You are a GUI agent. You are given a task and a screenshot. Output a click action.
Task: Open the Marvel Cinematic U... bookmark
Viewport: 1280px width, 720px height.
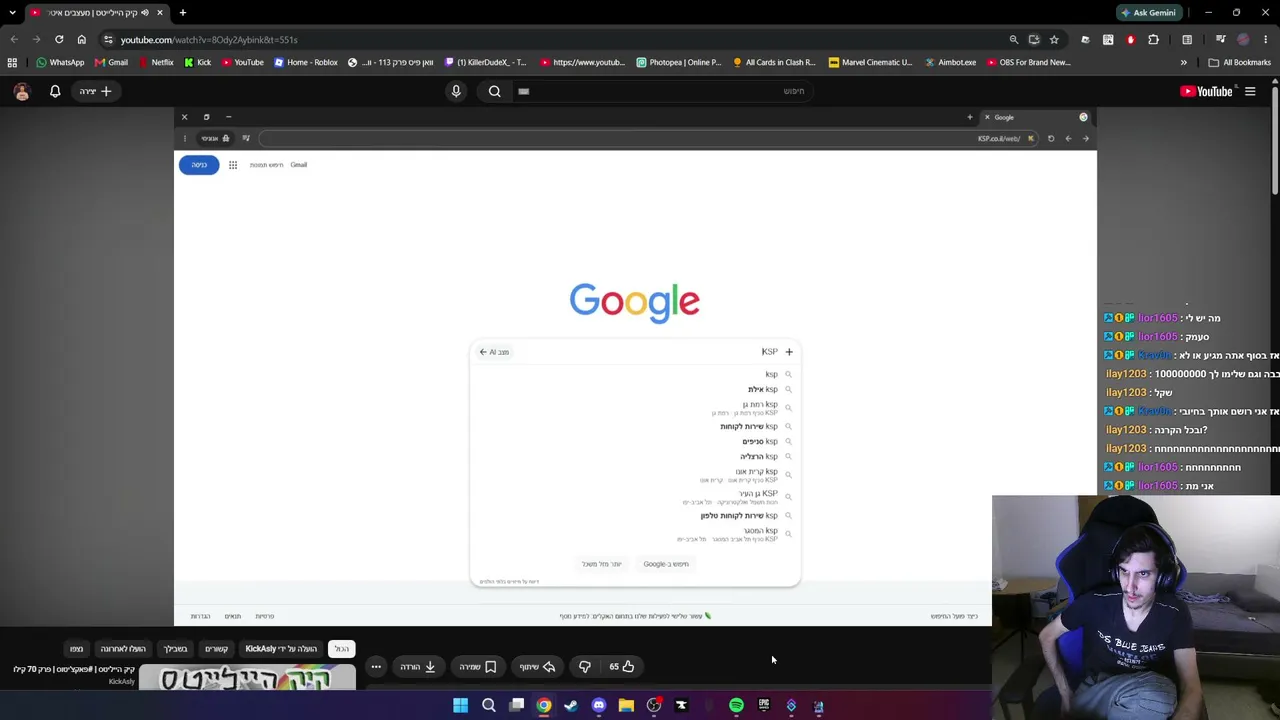point(870,62)
